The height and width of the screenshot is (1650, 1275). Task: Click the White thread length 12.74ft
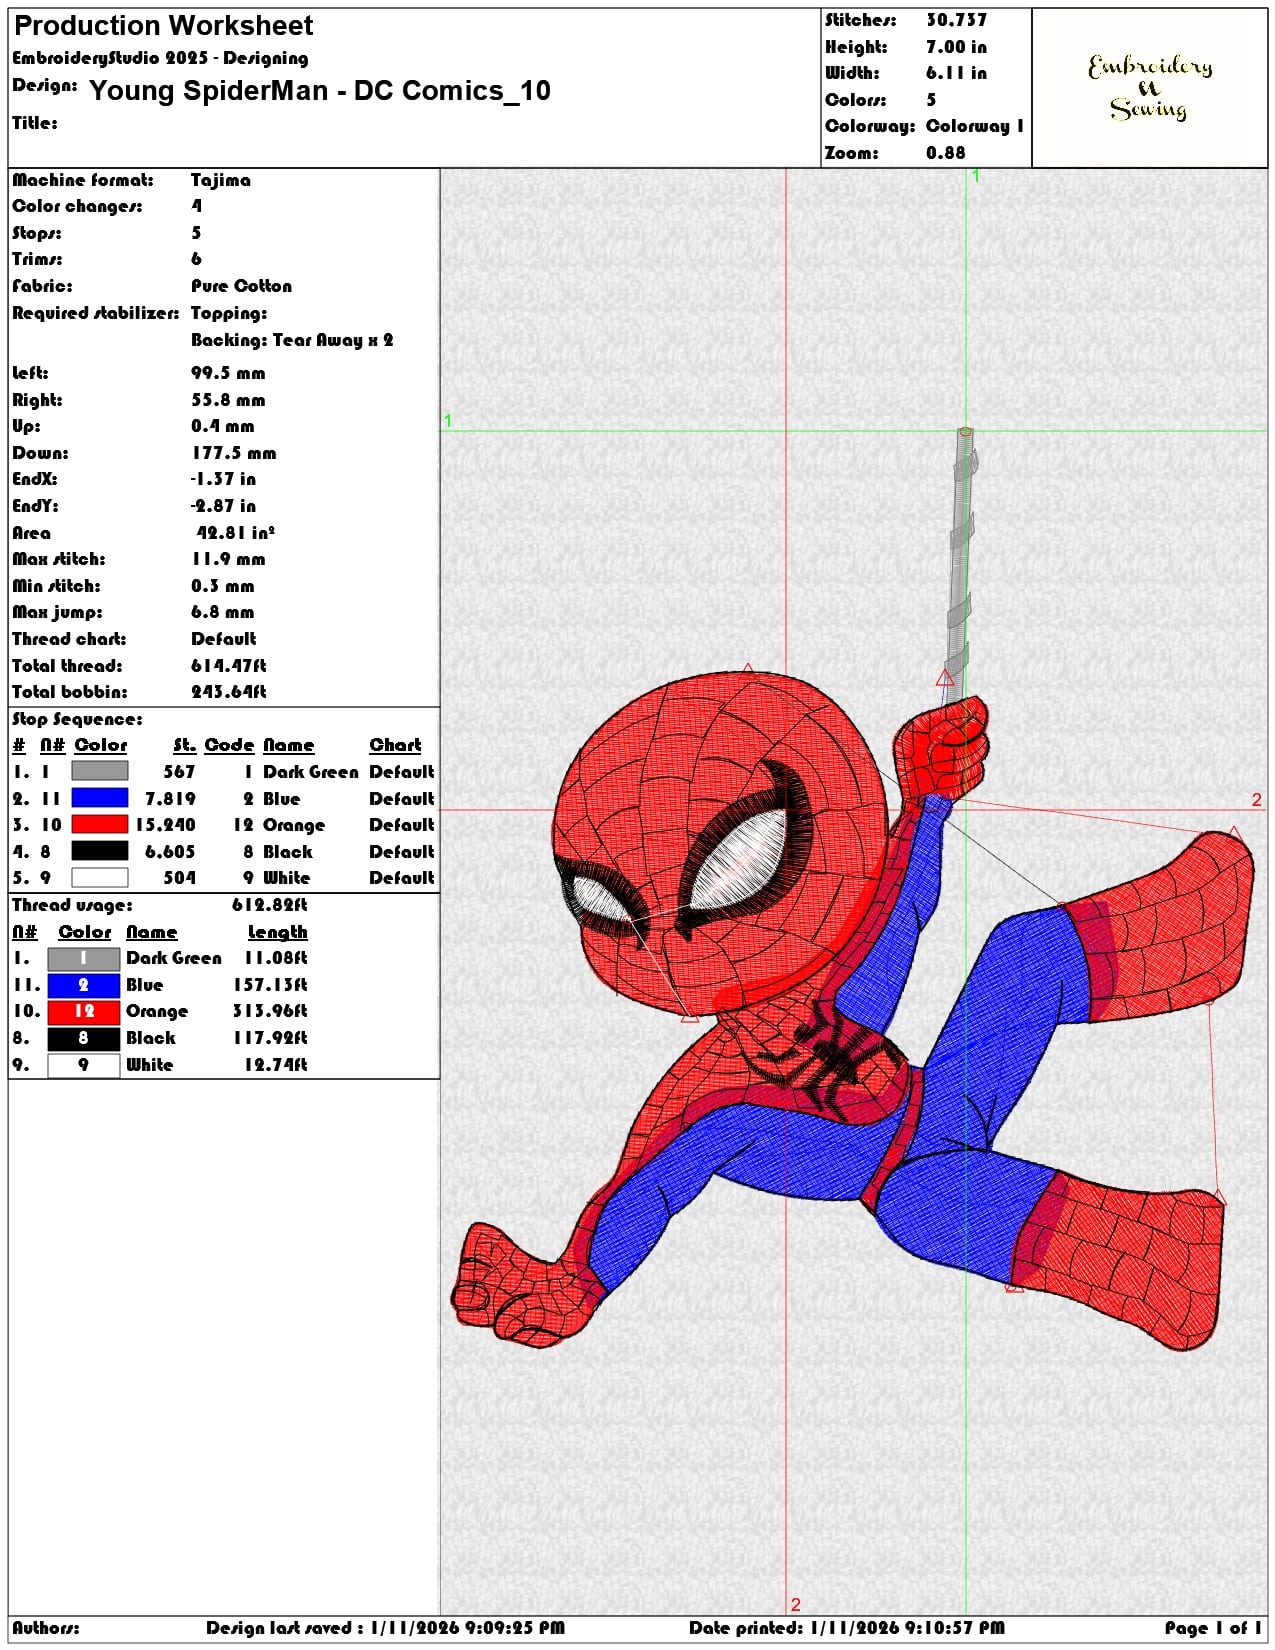coord(275,1065)
